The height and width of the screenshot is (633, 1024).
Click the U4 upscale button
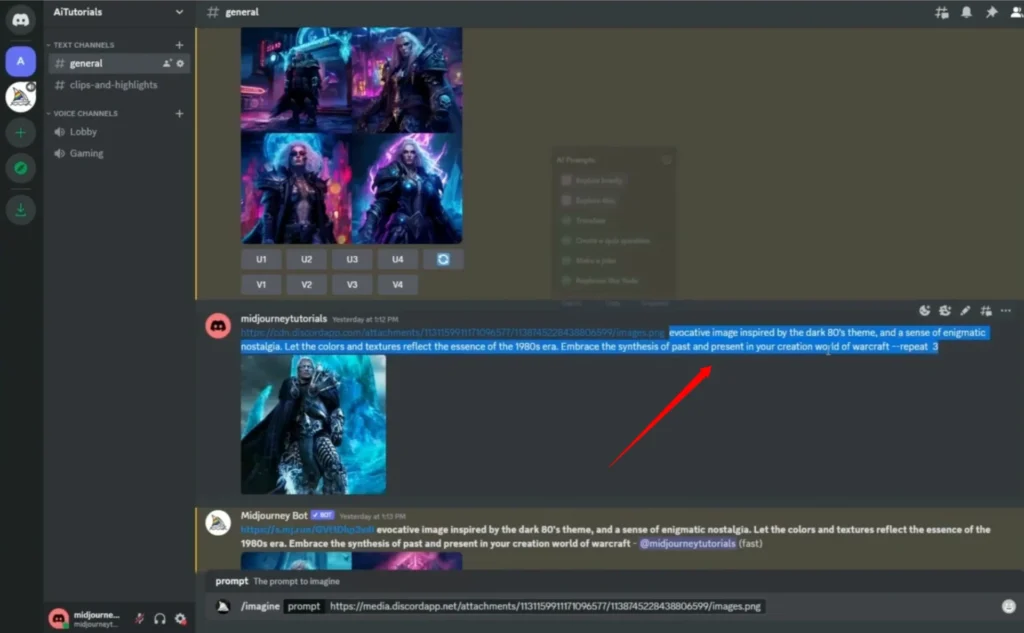[x=398, y=259]
